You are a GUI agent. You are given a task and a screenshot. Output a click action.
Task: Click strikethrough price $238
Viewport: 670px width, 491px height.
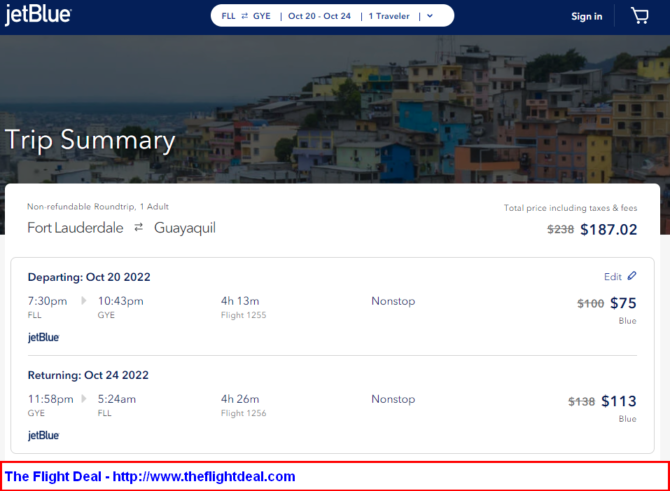click(561, 229)
